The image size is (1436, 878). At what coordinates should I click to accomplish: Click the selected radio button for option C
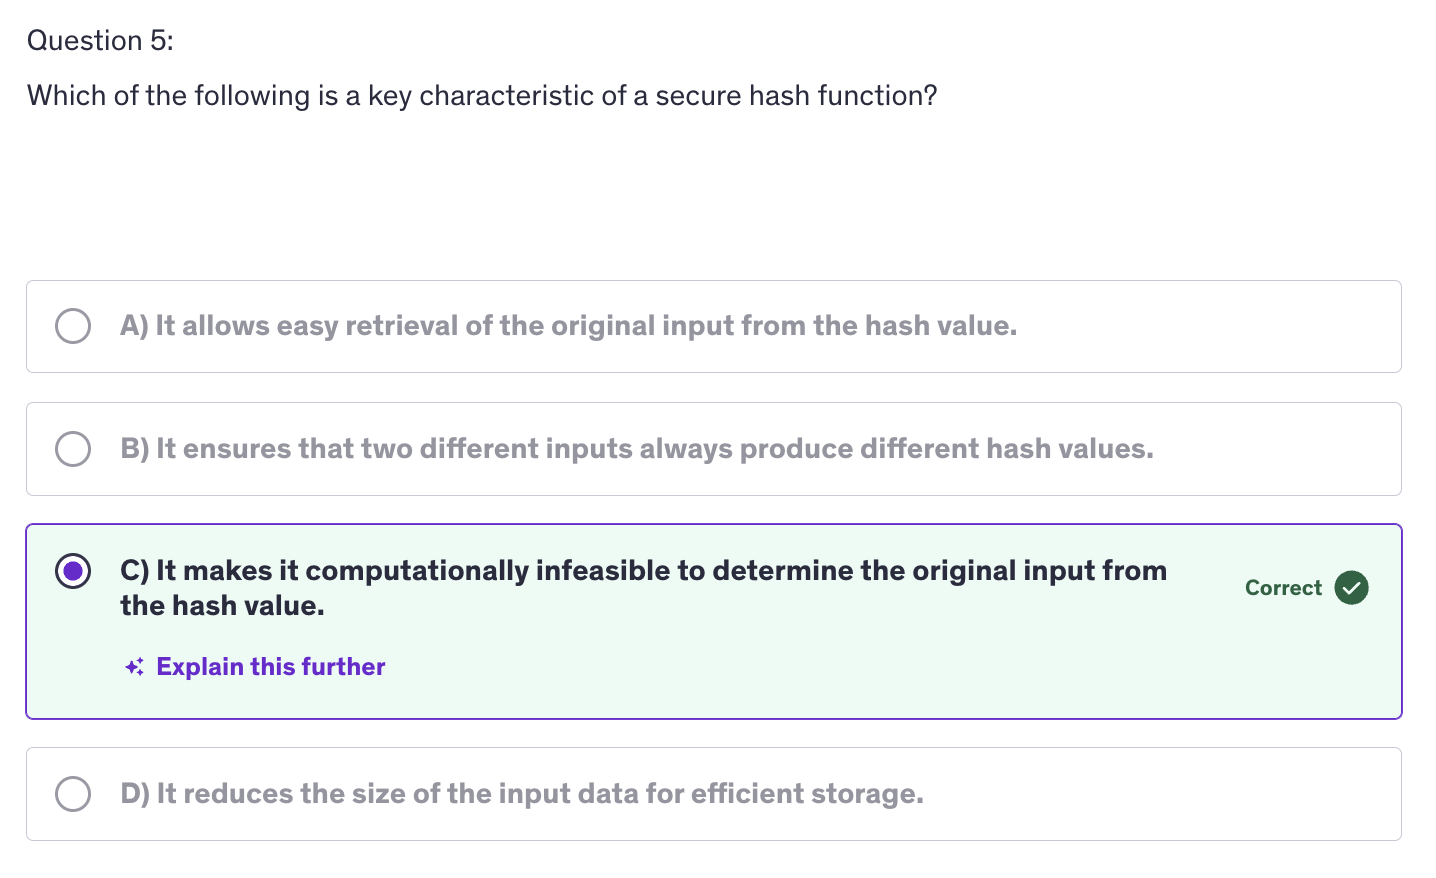[x=73, y=571]
